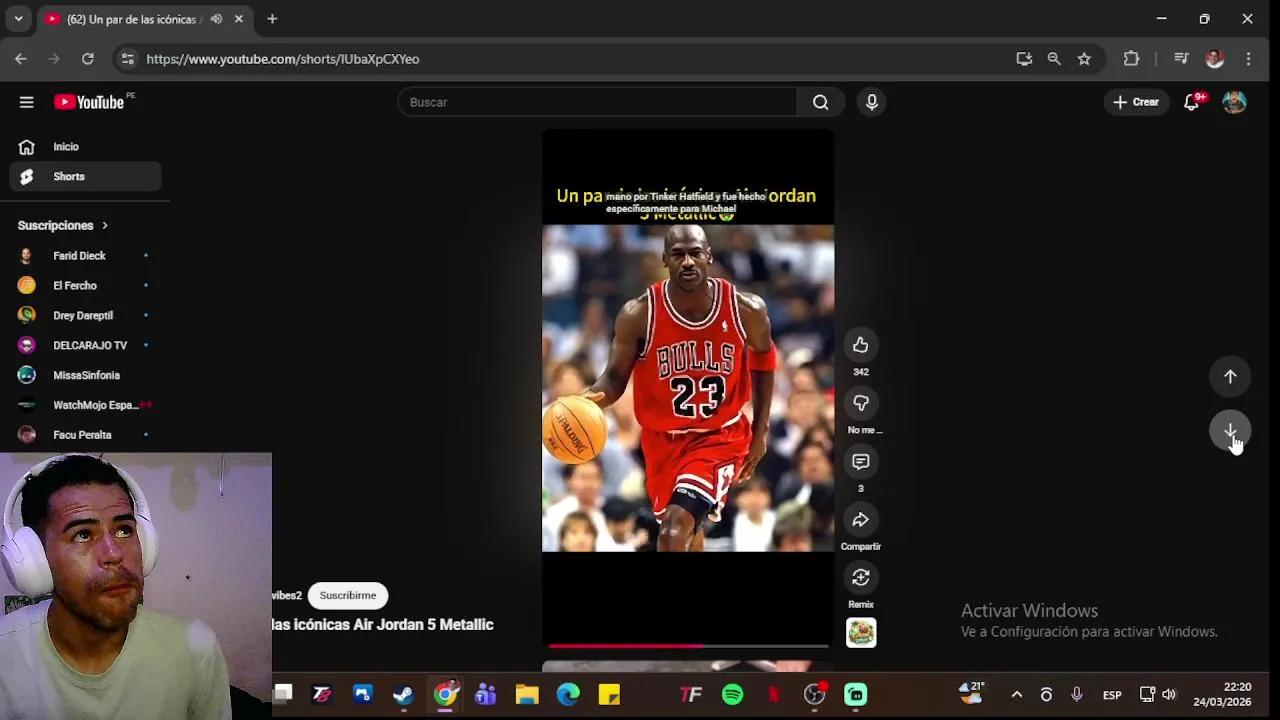Open a new browser tab

[272, 19]
